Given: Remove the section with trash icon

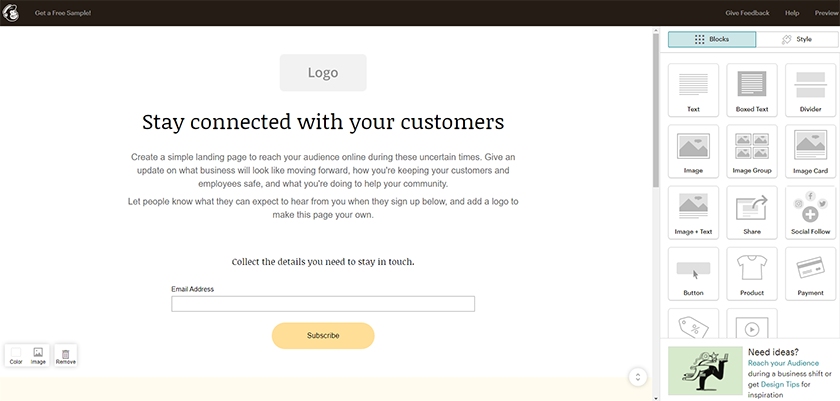Looking at the screenshot, I should click(x=66, y=356).
